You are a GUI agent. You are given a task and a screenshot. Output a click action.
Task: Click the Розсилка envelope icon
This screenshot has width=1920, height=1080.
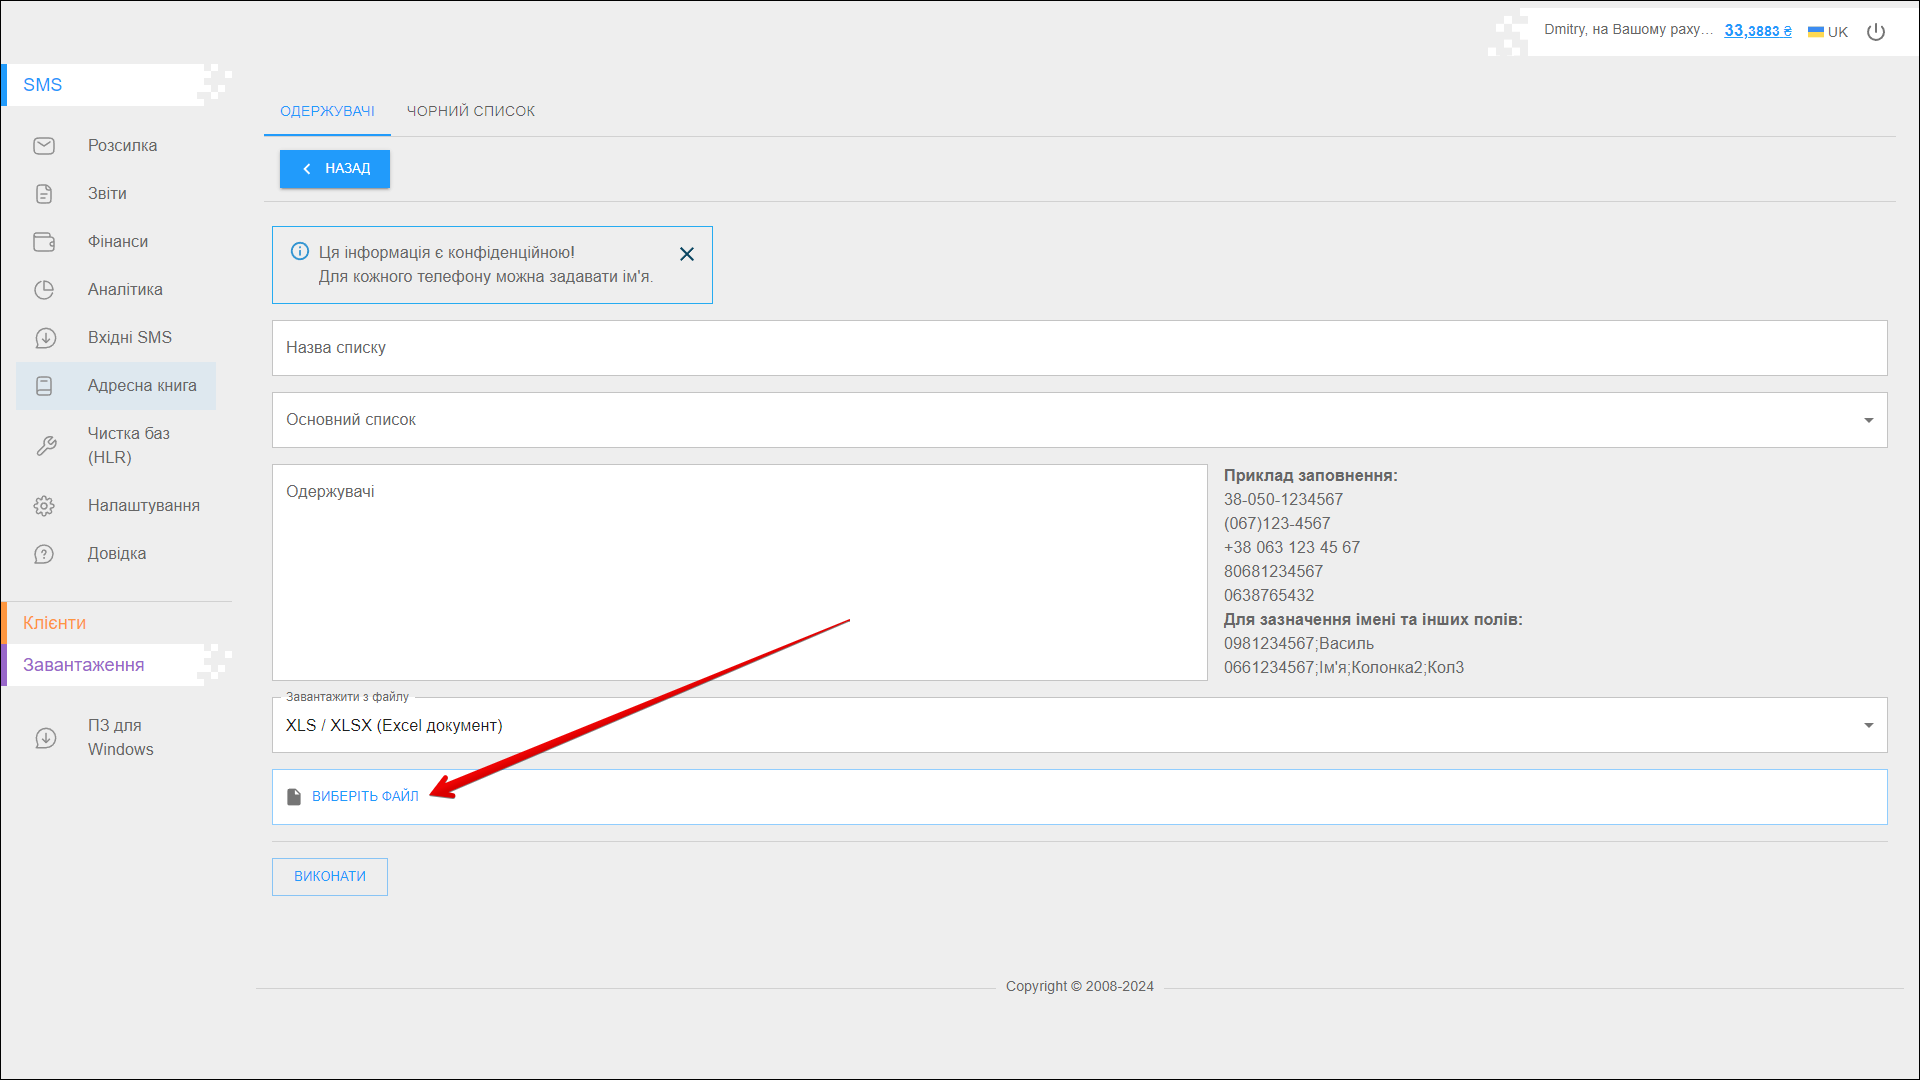tap(44, 146)
